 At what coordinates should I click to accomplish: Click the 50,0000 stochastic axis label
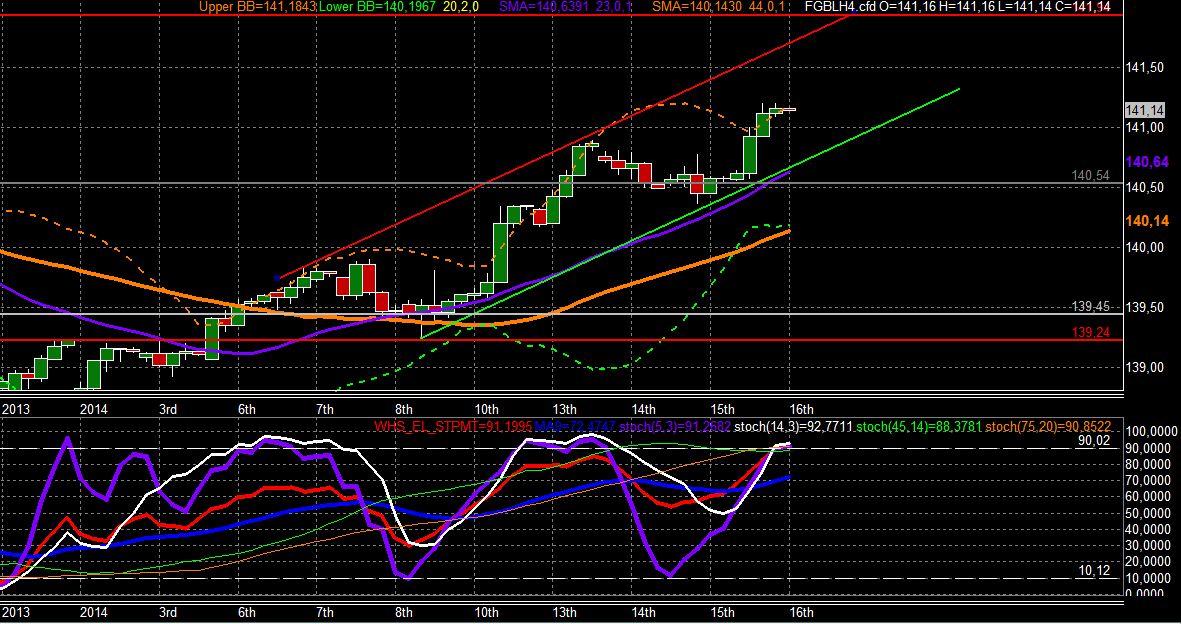[x=1150, y=513]
